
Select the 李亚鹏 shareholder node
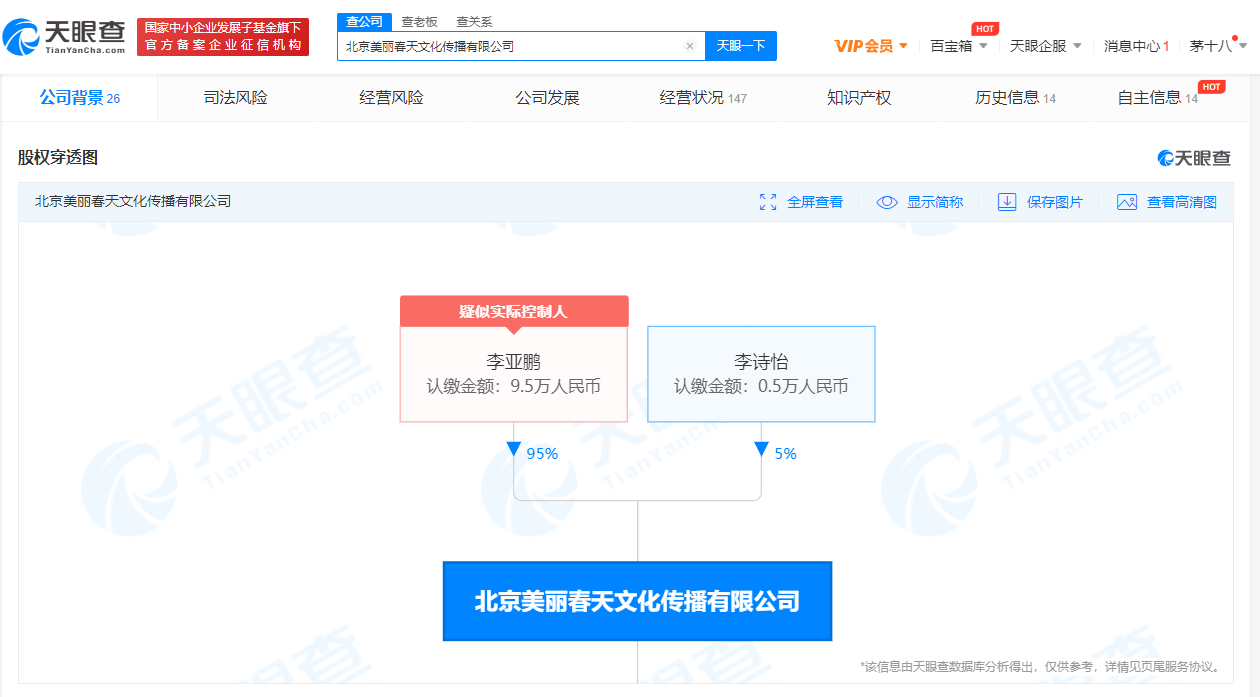click(x=514, y=374)
